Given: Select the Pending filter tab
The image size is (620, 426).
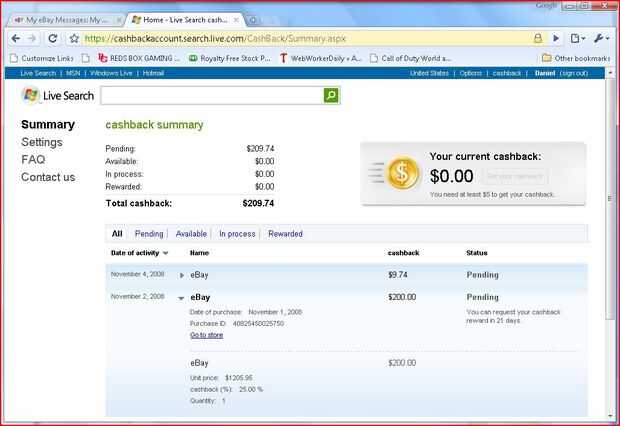Looking at the screenshot, I should (149, 234).
